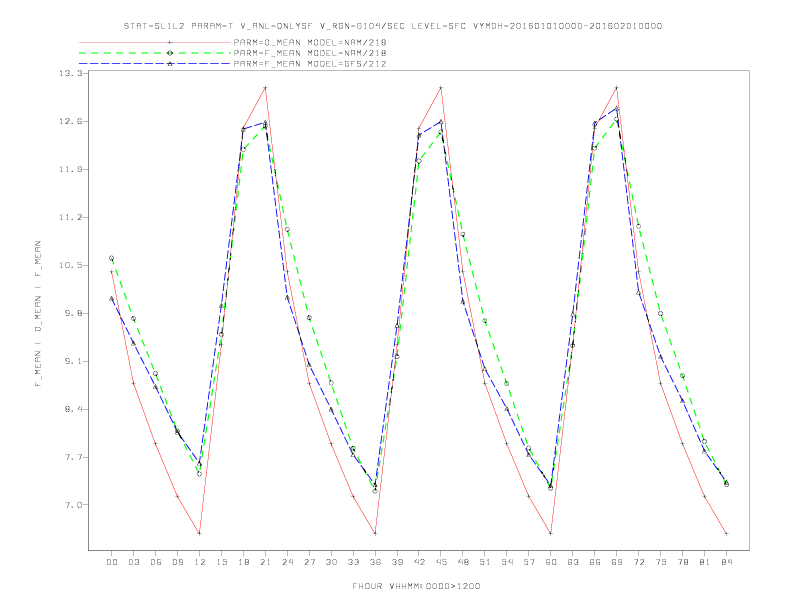
Task: Click y-axis tick label 11.9
Action: tap(71, 170)
